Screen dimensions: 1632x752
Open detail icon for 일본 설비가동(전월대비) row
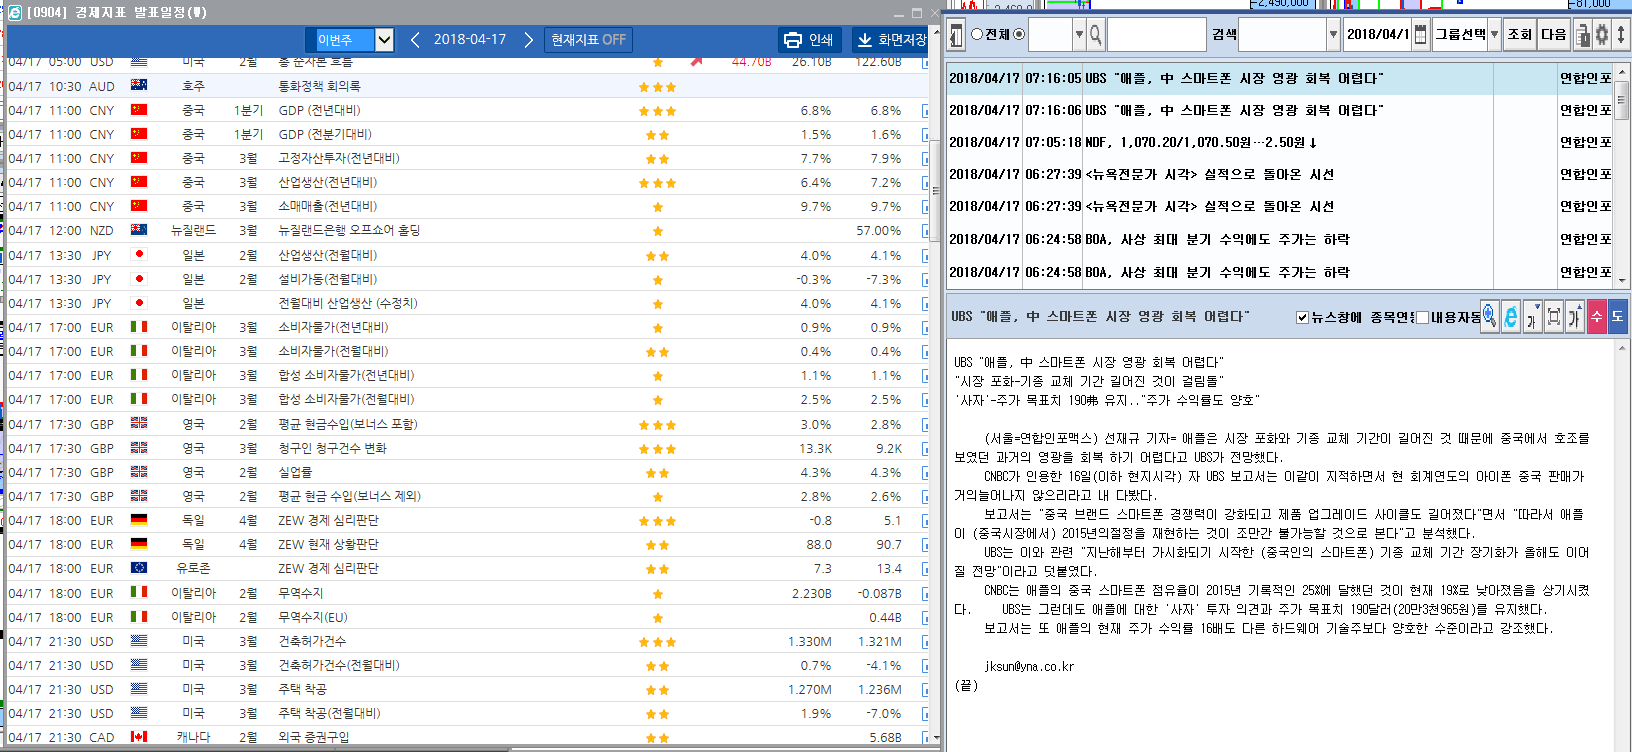pyautogui.click(x=924, y=280)
